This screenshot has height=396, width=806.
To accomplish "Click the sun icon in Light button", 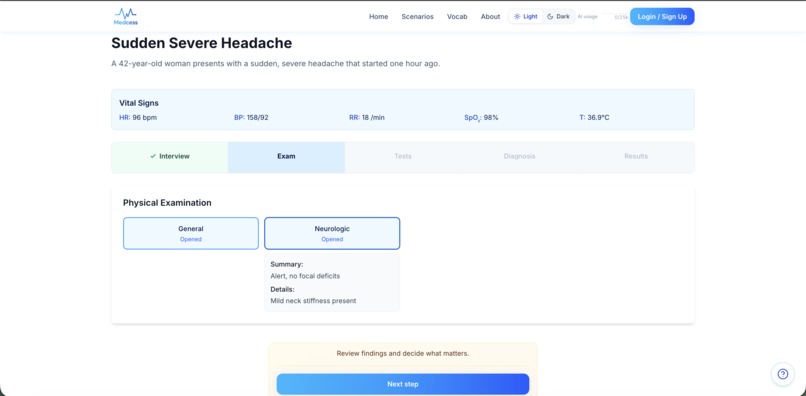I will (x=517, y=16).
